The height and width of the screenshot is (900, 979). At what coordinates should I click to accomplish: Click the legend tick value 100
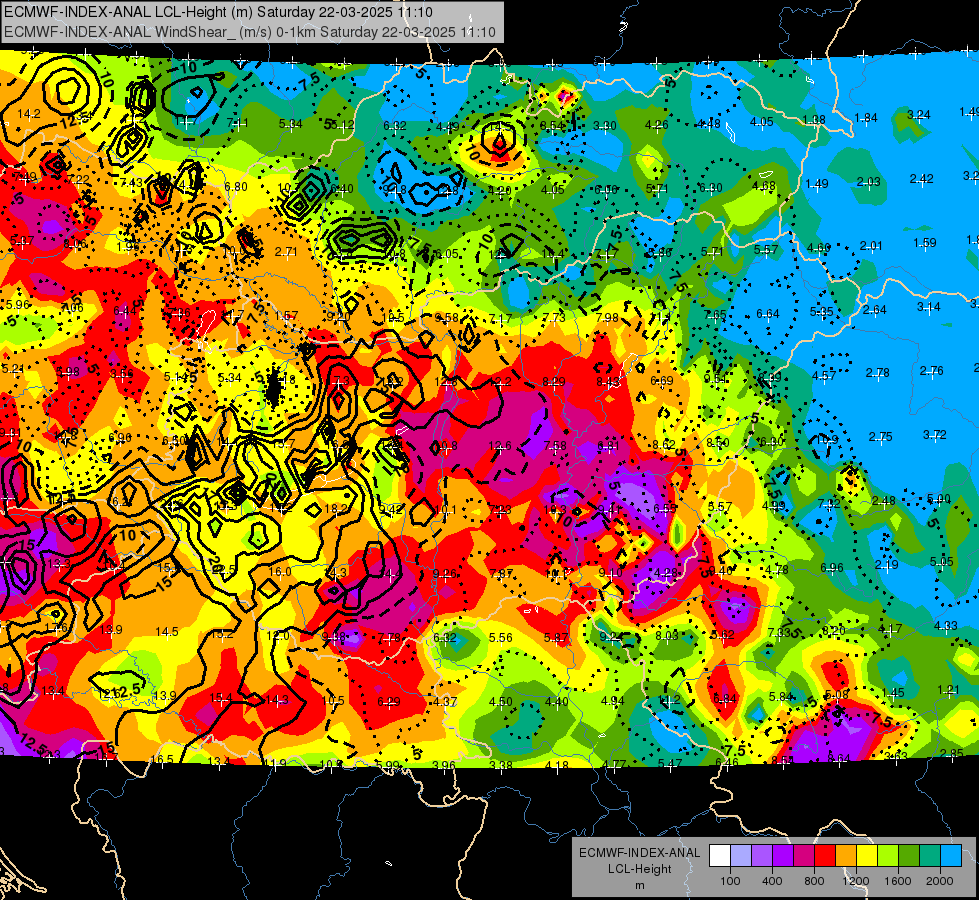(x=731, y=881)
